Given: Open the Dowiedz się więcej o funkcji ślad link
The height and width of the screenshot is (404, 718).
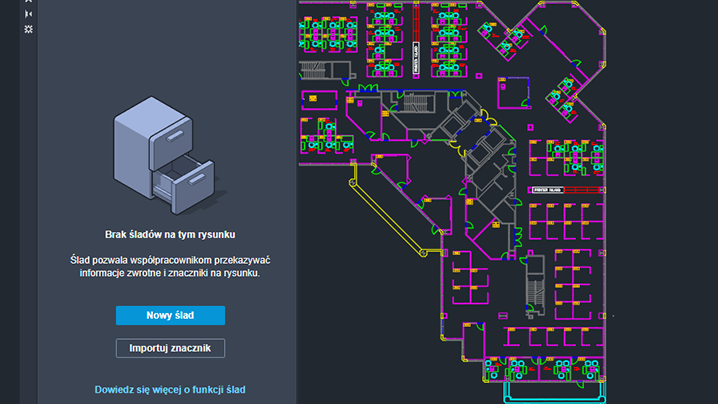Looking at the screenshot, I should click(x=170, y=390).
